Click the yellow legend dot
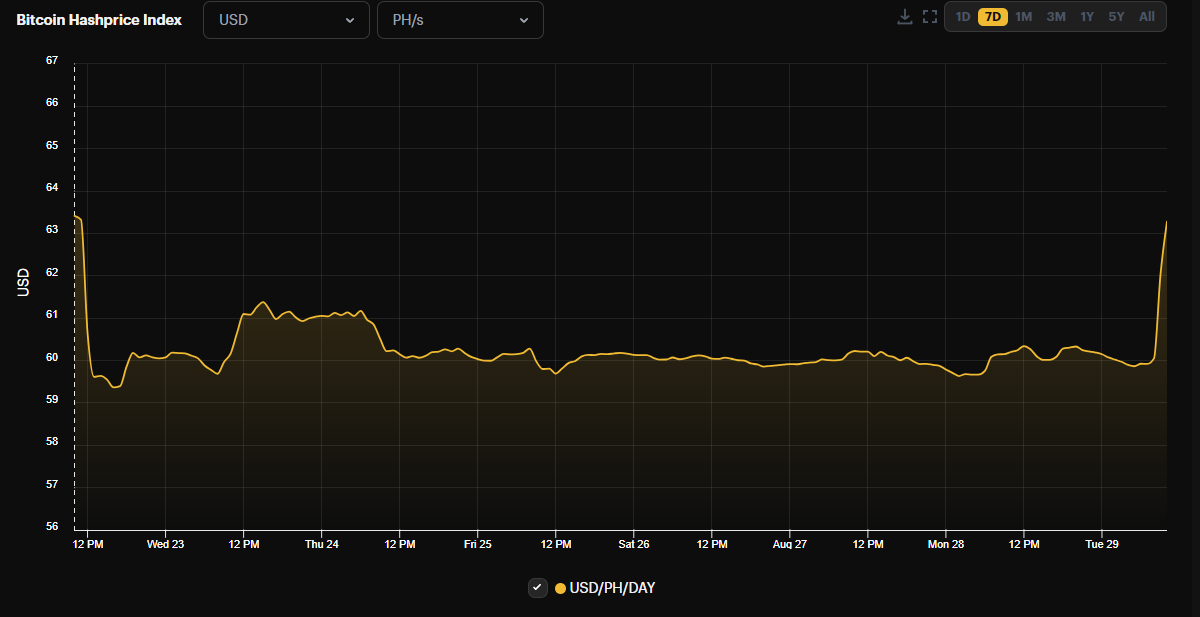Screen dimensions: 1200x617 tap(560, 588)
